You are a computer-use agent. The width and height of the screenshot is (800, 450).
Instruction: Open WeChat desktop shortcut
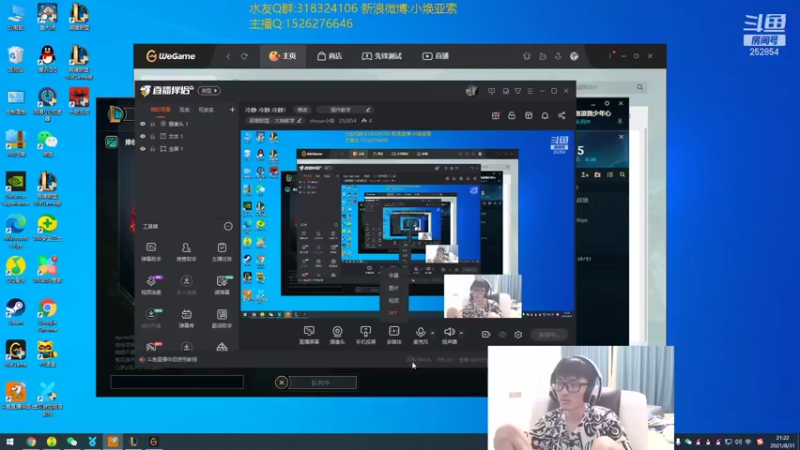[x=47, y=144]
